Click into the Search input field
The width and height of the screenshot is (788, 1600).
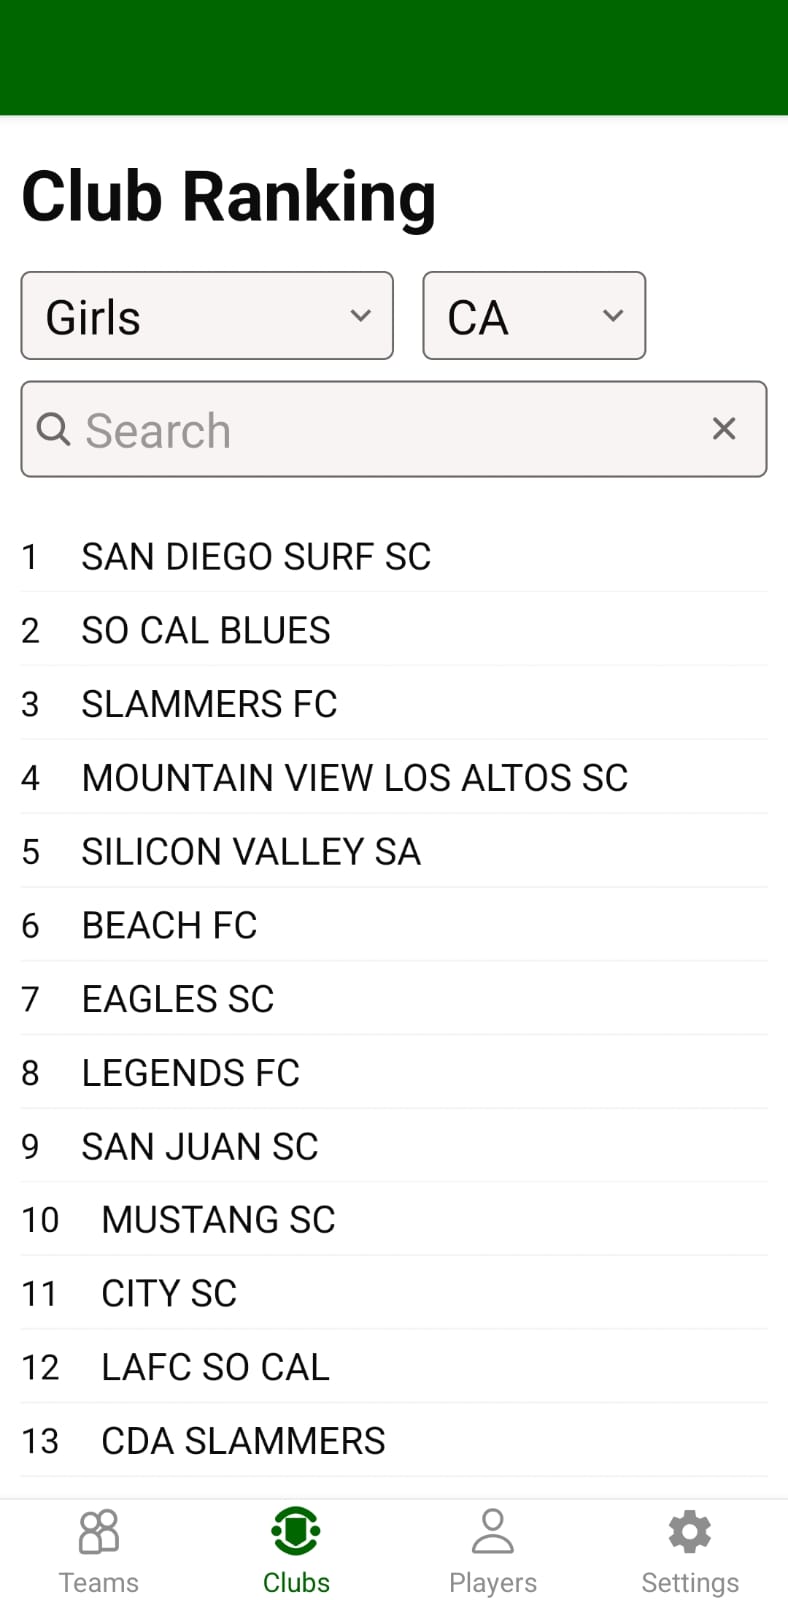click(380, 430)
